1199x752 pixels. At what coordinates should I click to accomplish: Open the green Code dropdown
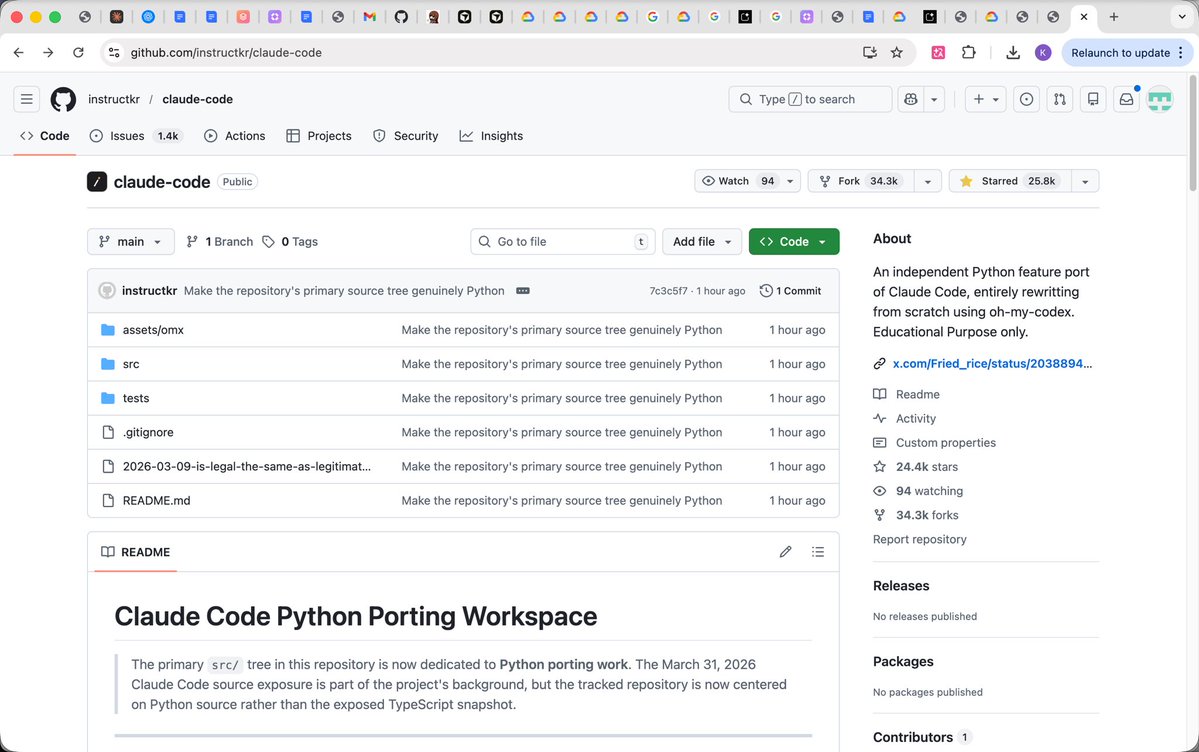[794, 242]
